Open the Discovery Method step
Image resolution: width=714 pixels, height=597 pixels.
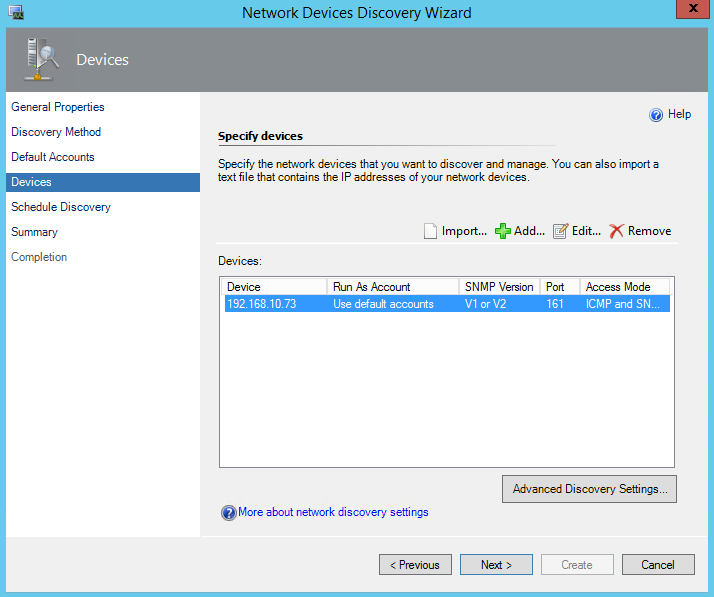(56, 132)
